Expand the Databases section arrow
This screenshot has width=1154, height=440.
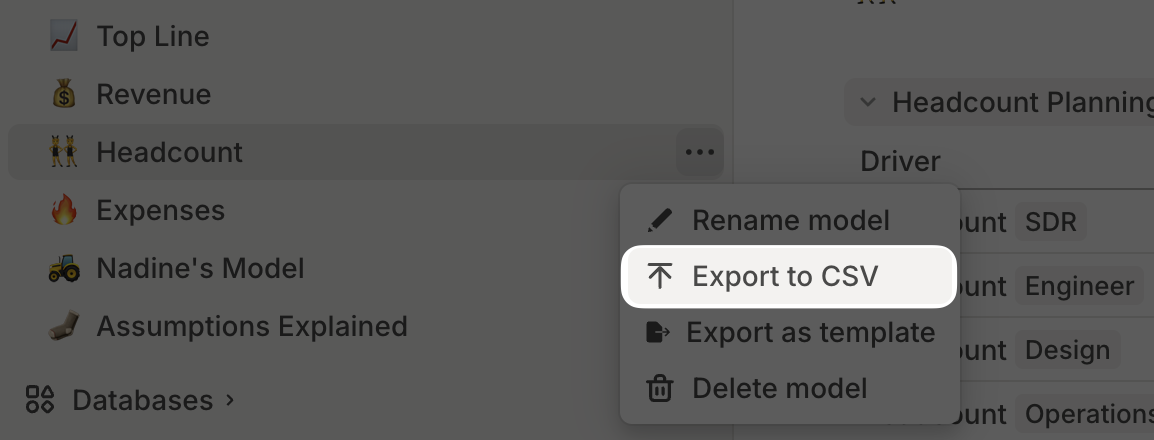click(230, 400)
